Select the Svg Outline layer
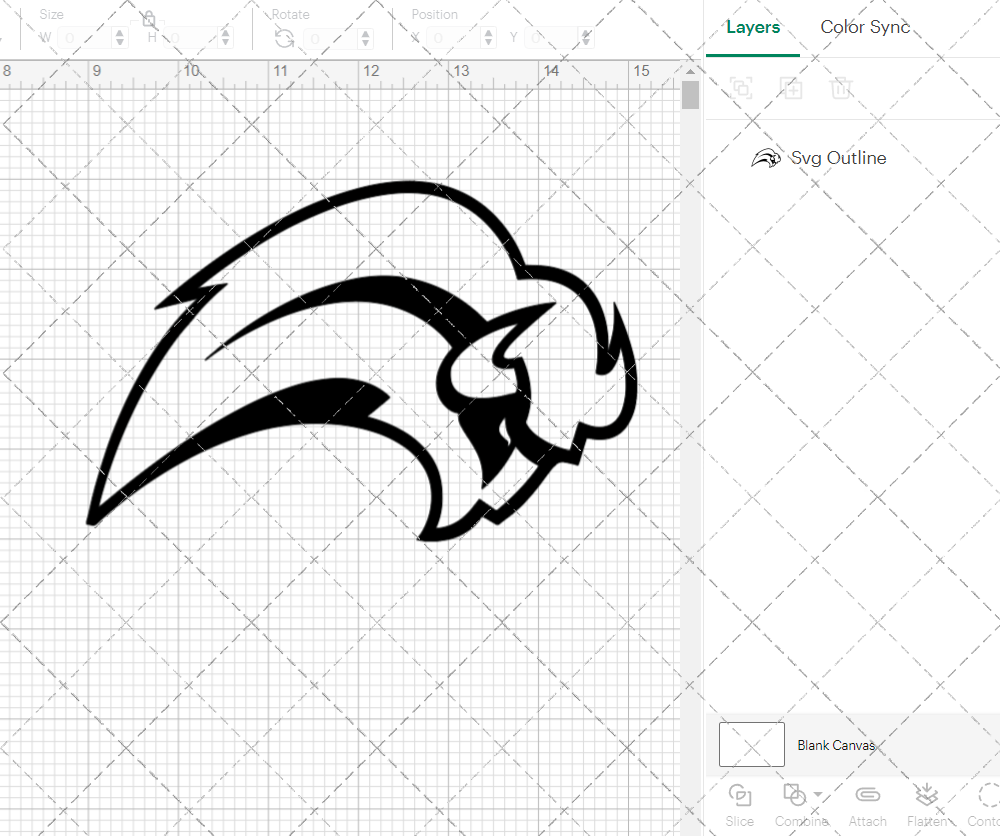 pos(837,158)
